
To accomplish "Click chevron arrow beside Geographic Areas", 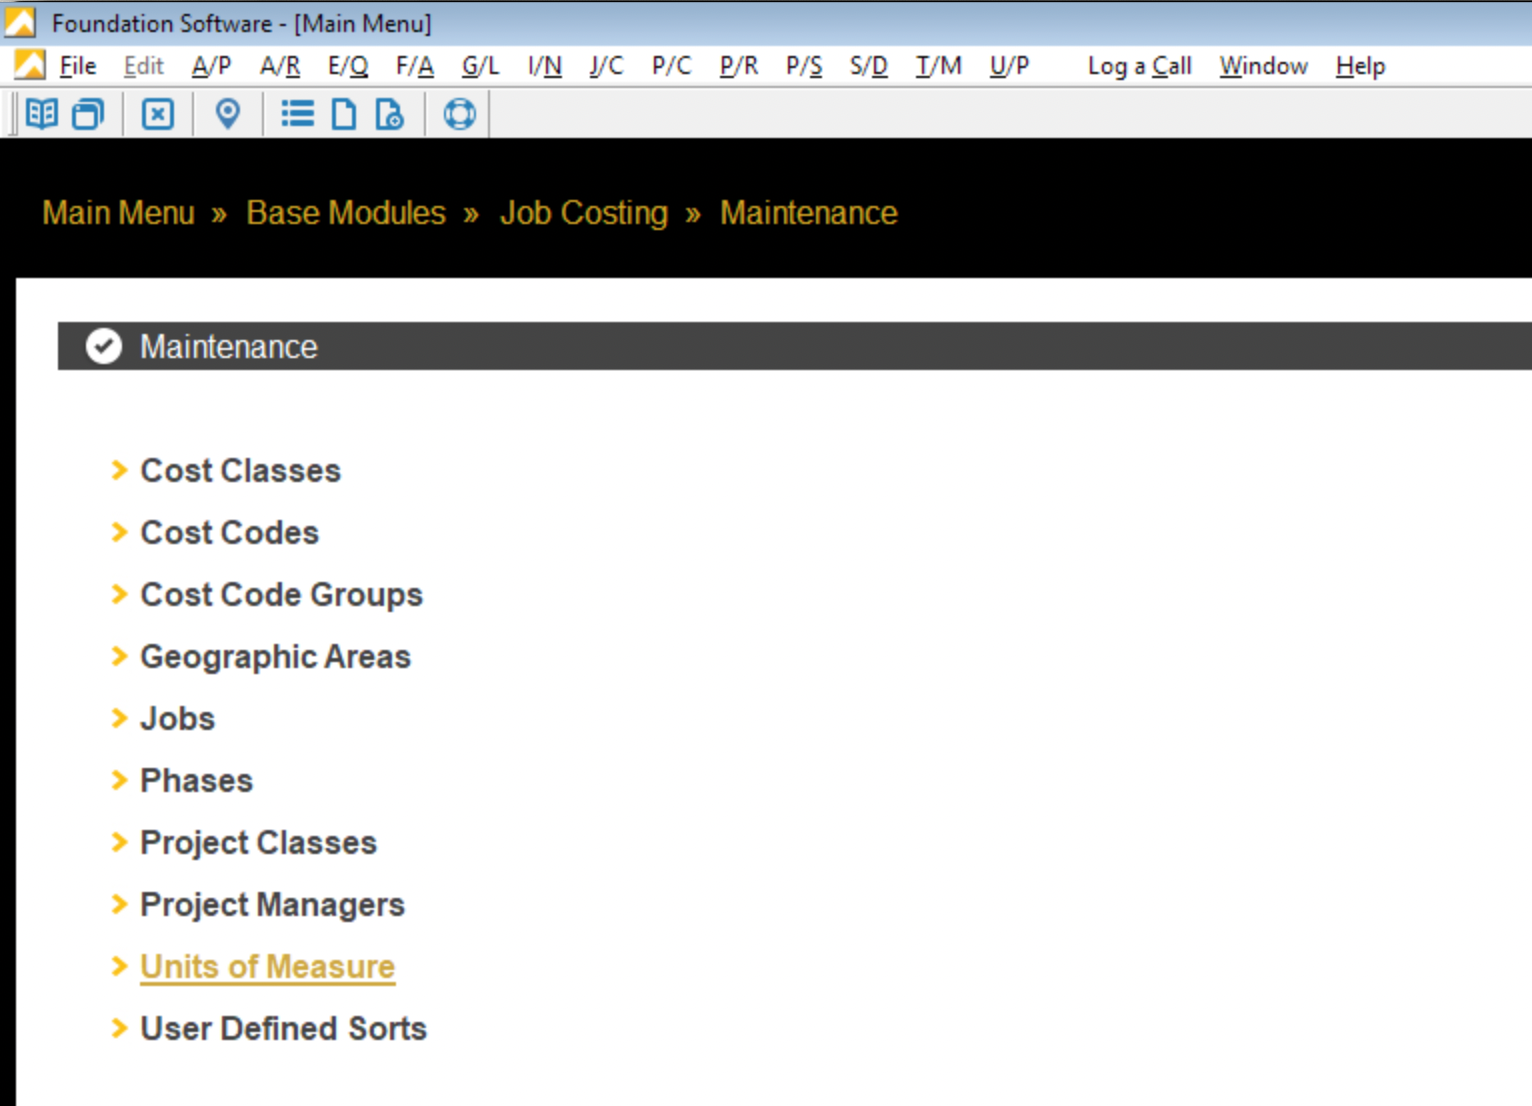I will [x=119, y=656].
